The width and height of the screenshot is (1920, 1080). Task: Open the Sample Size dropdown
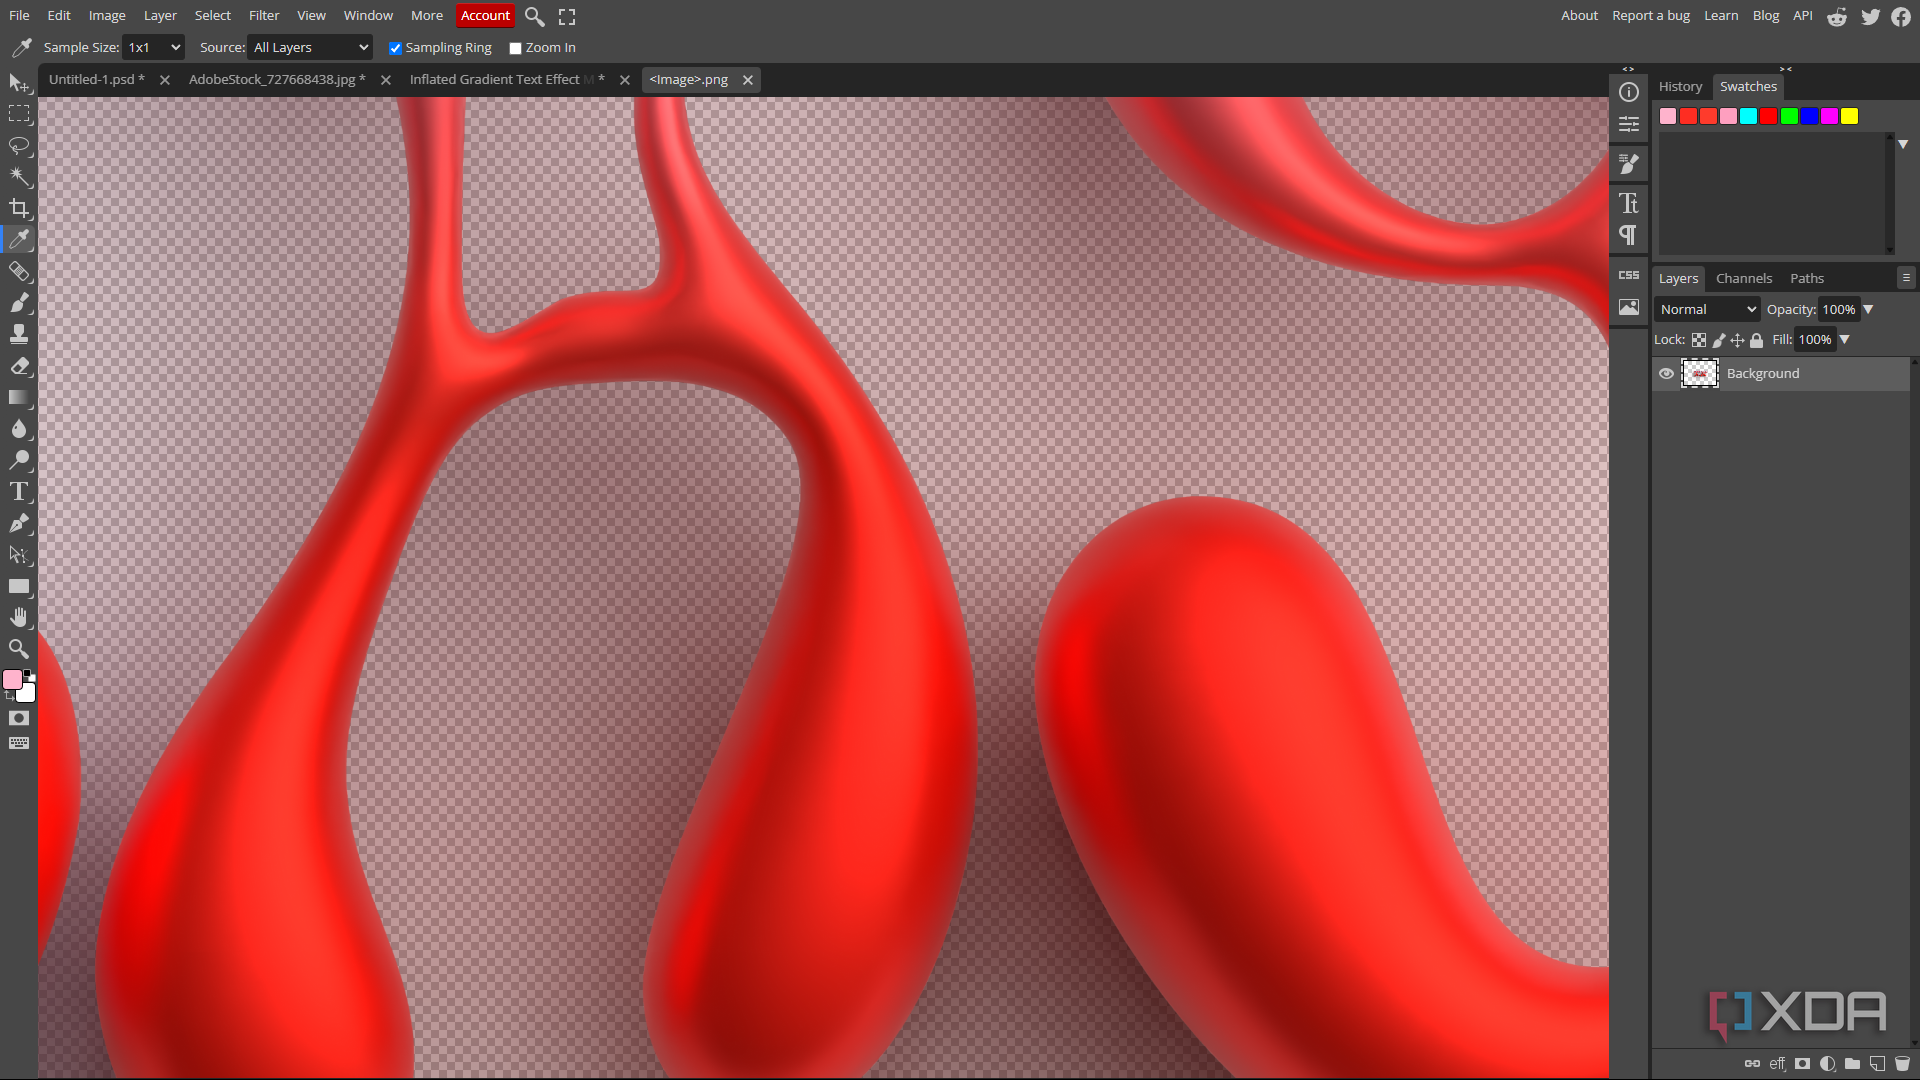[154, 48]
